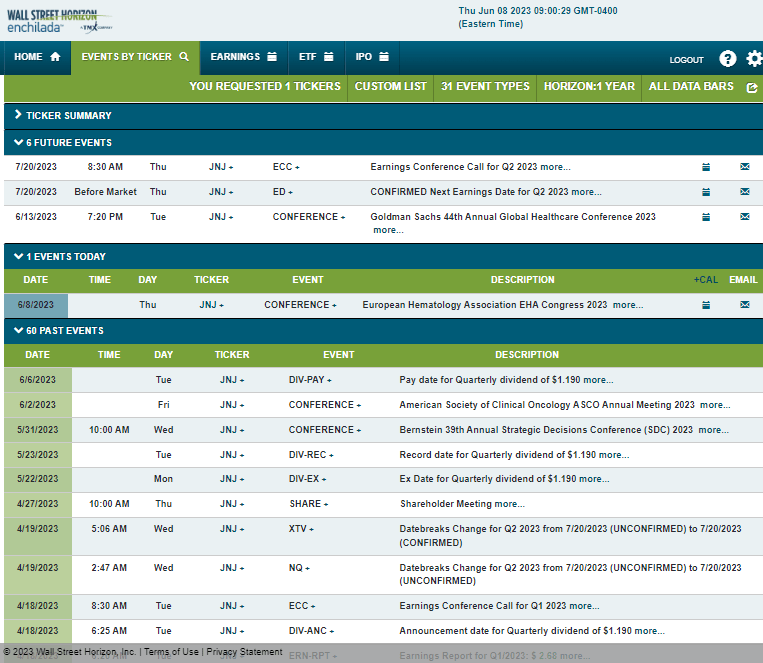
Task: Open settings via the gear icon
Action: [x=754, y=59]
